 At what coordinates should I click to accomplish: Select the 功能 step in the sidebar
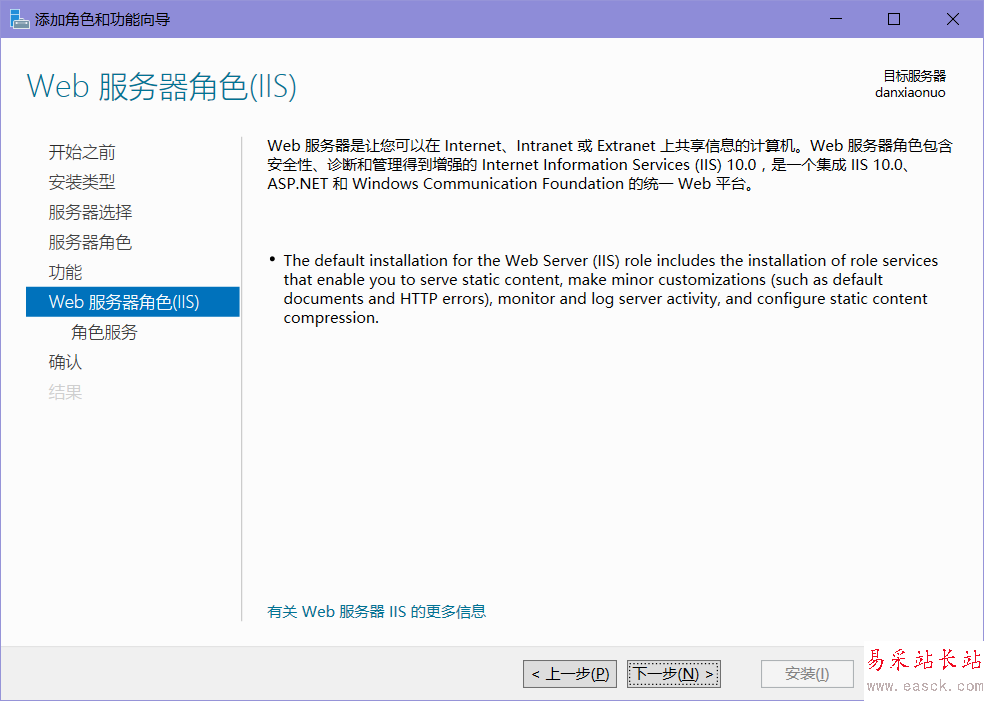coord(65,272)
